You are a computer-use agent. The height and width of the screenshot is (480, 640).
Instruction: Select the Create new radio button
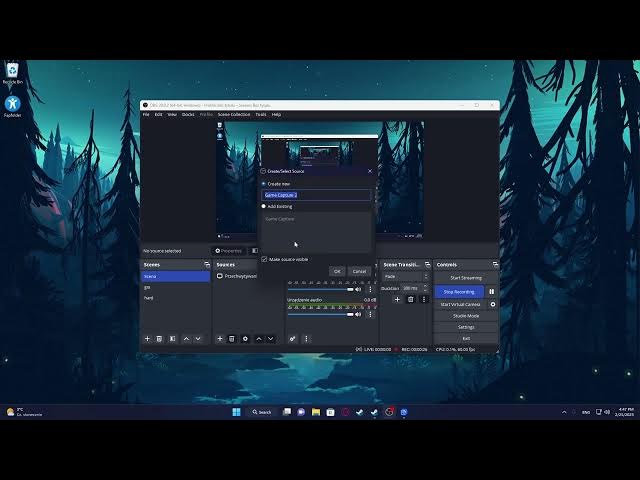[x=264, y=184]
